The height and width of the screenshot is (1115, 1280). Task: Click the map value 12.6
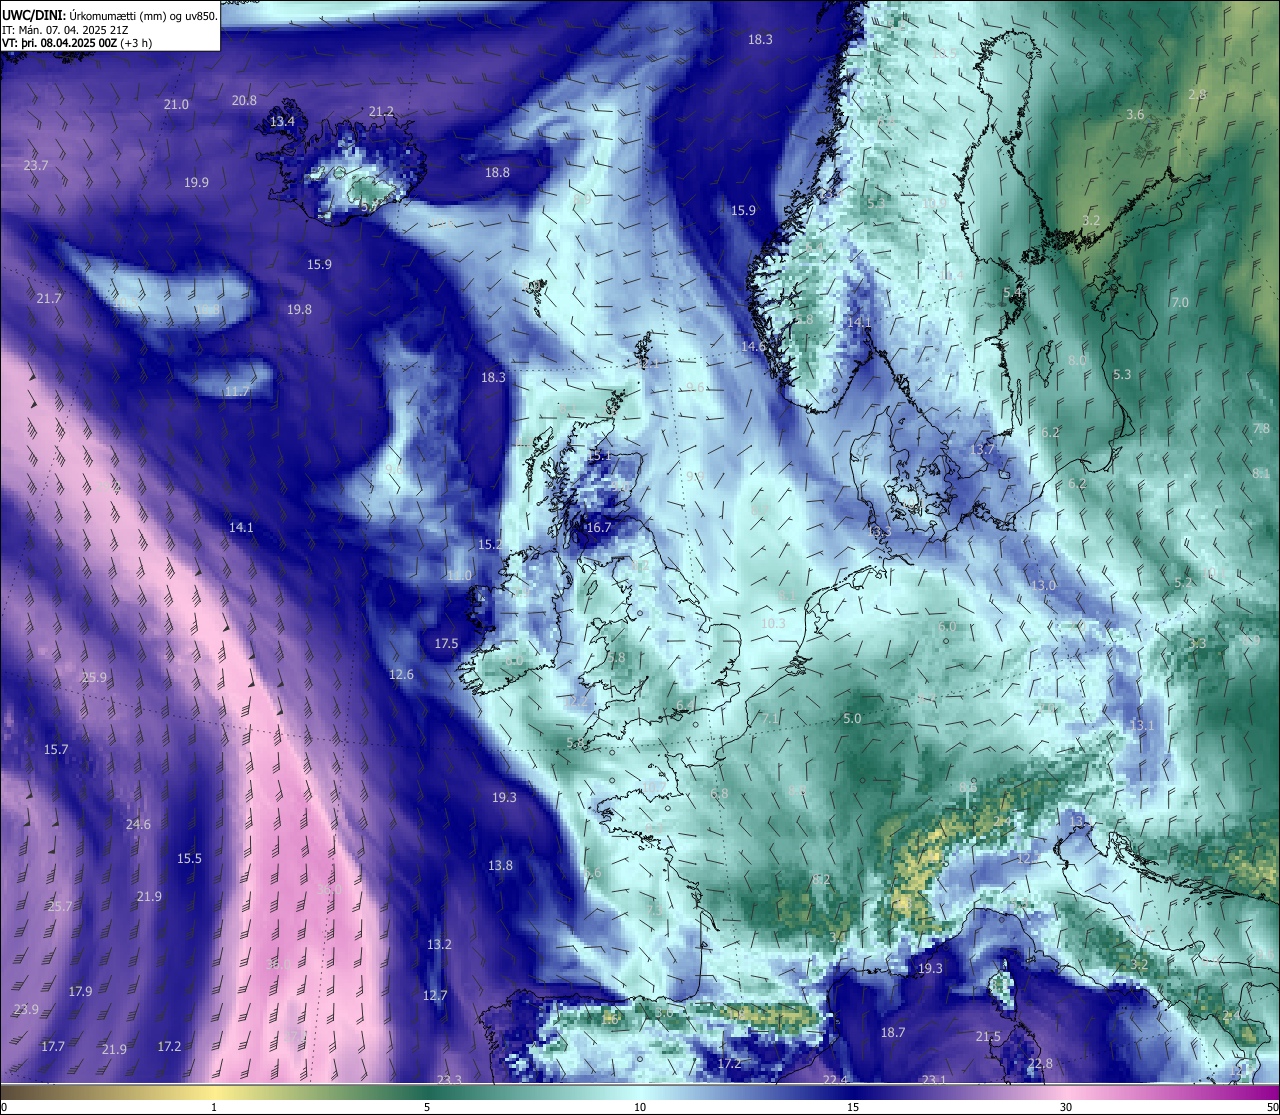coord(401,675)
